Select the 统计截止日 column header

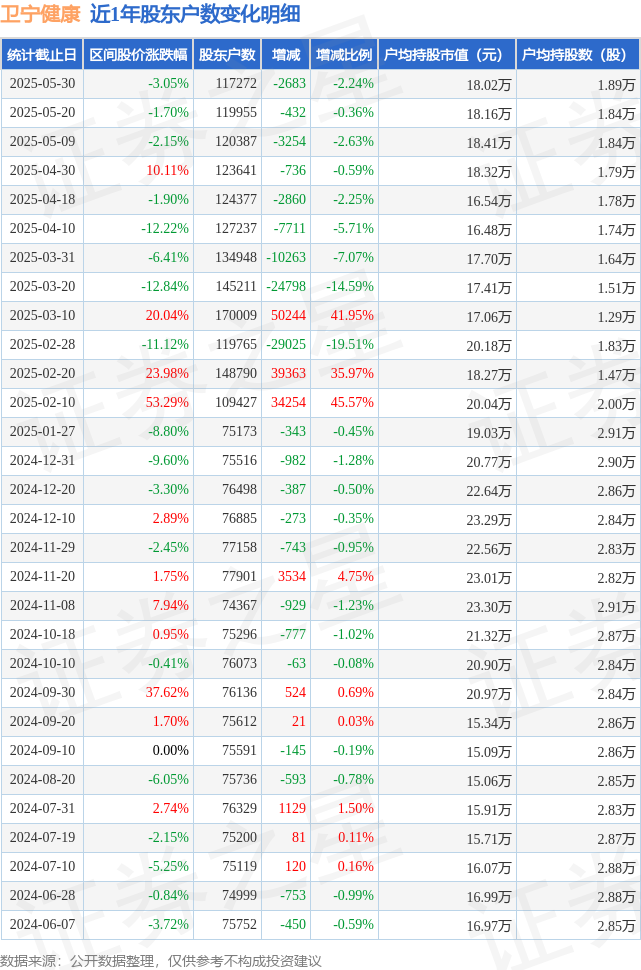tap(42, 55)
